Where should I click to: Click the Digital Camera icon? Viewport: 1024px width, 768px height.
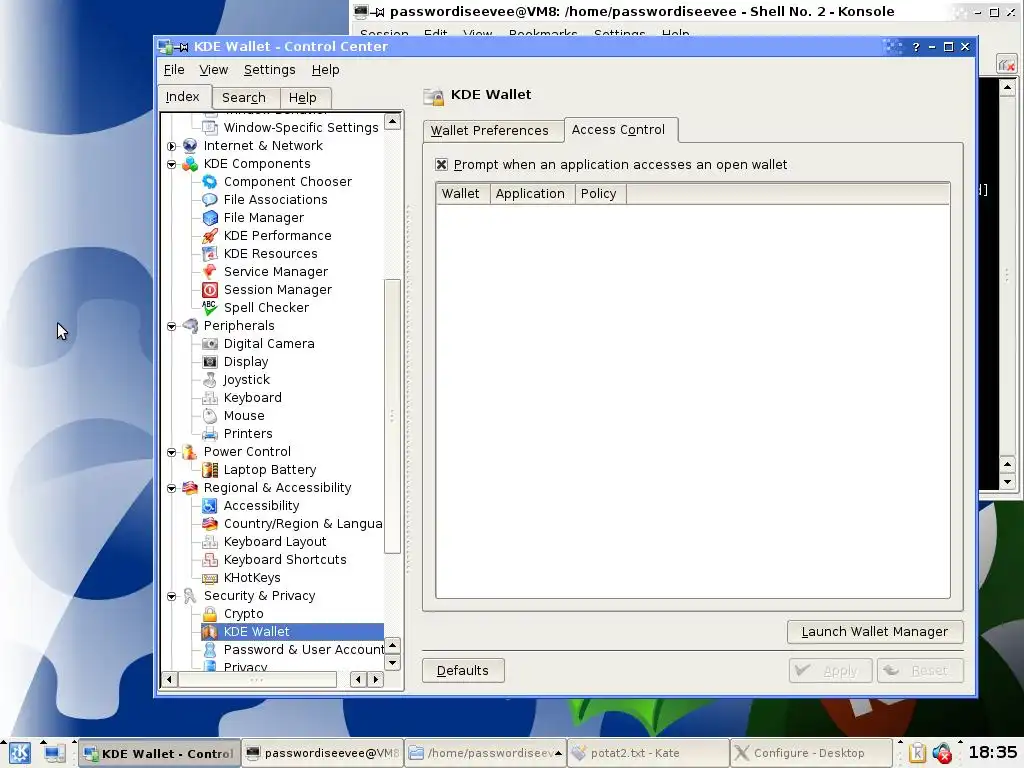pos(210,344)
